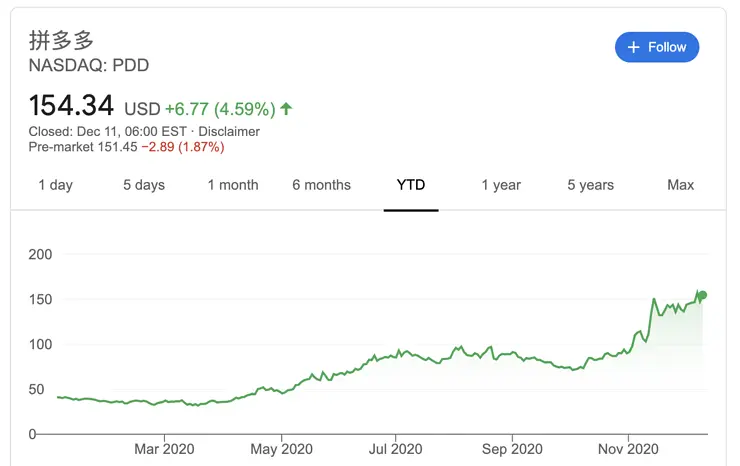Image resolution: width=740 pixels, height=466 pixels.
Task: Click the plus icon on Follow button
Action: pyautogui.click(x=633, y=47)
